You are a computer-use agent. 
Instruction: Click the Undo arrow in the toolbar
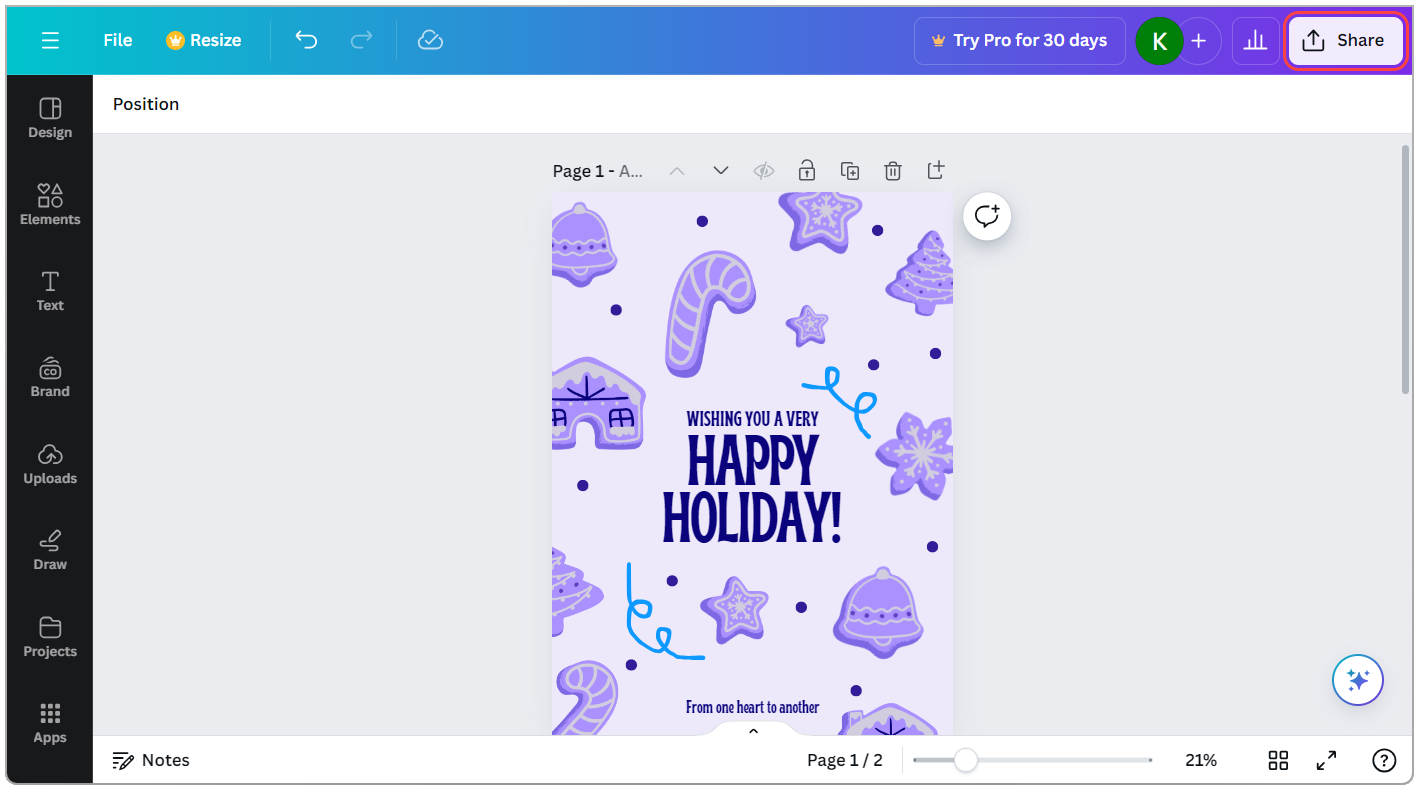tap(306, 40)
